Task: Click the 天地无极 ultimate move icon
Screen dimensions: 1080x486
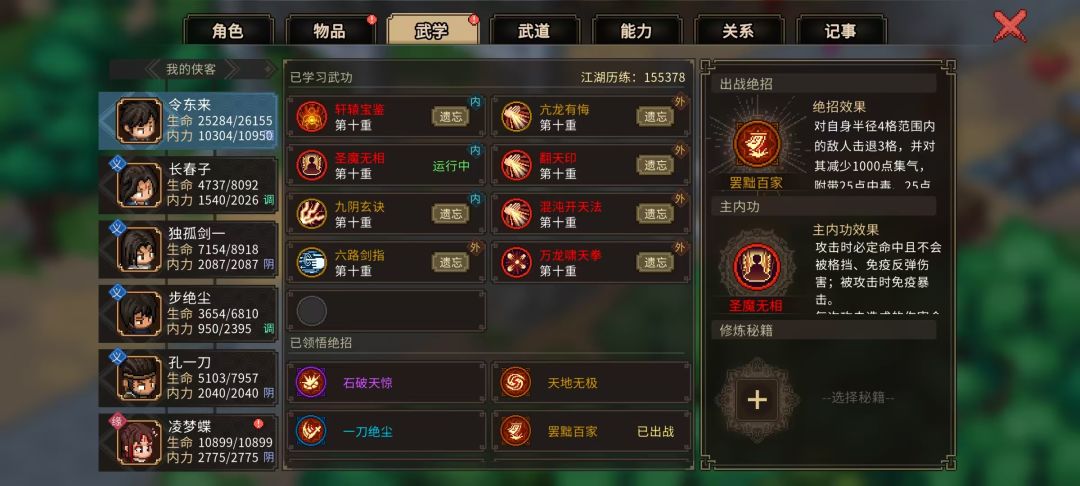Action: [516, 382]
